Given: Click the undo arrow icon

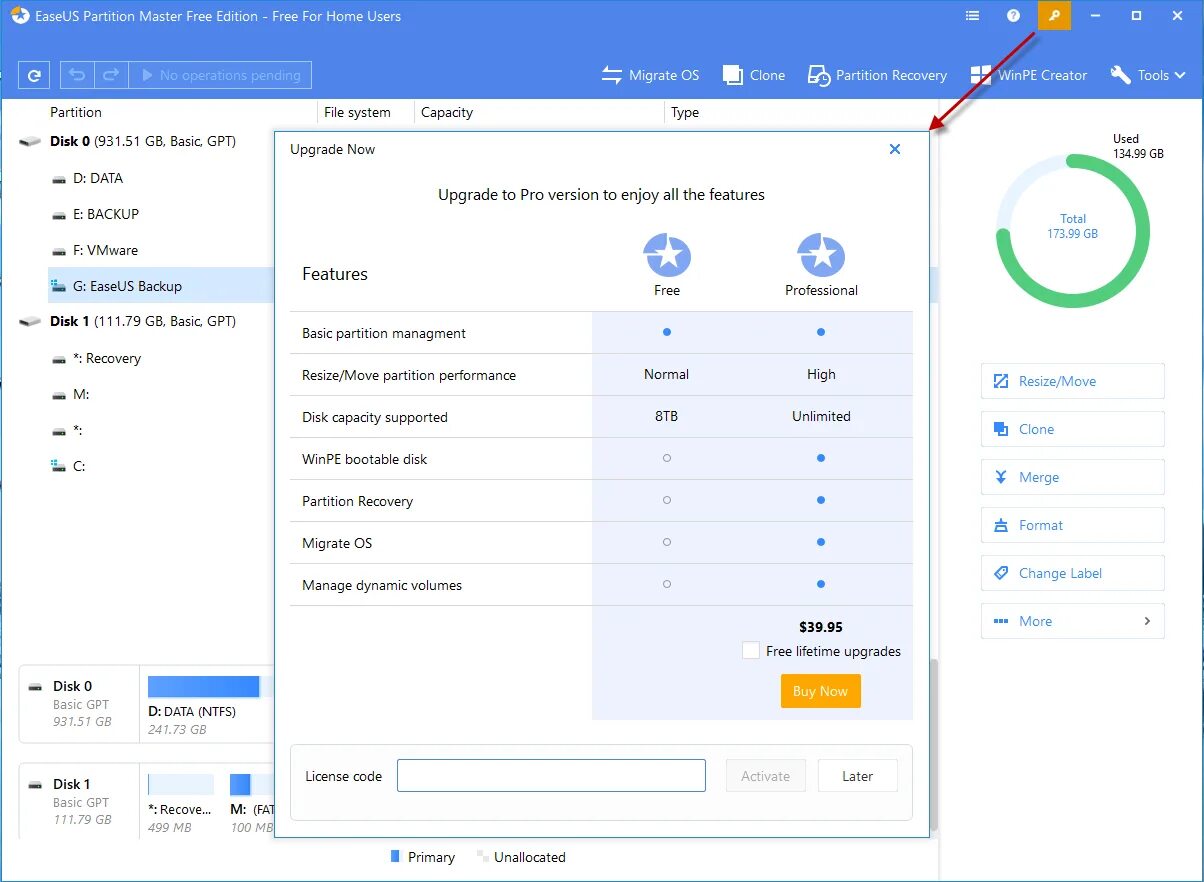Looking at the screenshot, I should click(77, 75).
